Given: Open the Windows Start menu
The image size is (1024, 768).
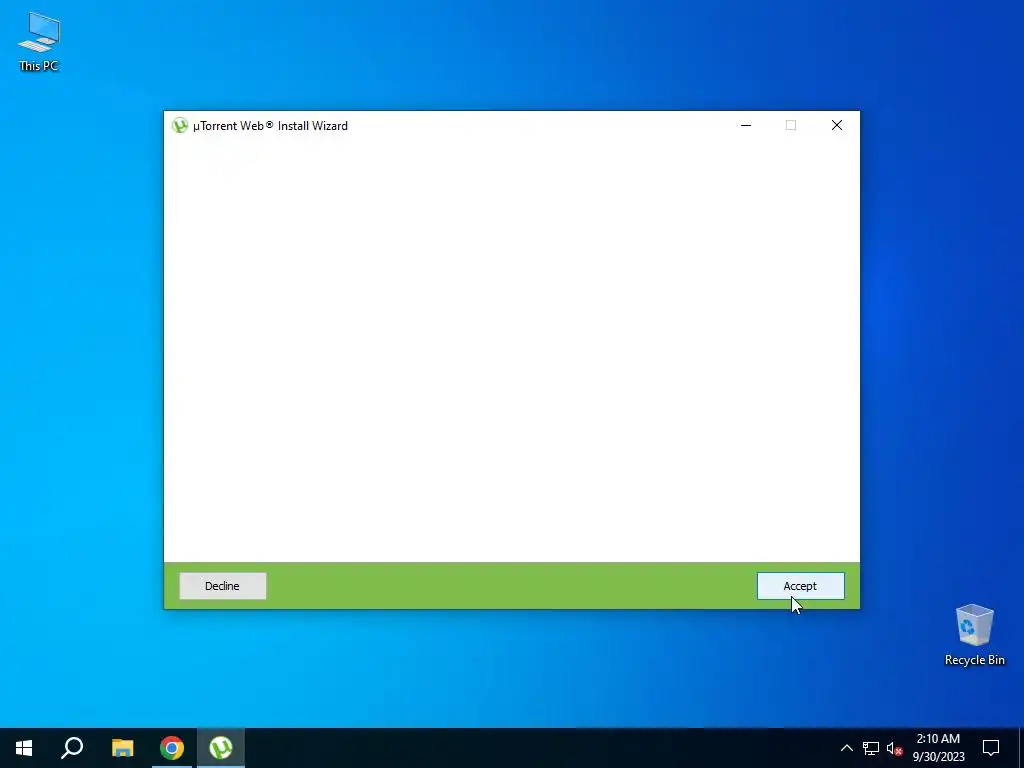Looking at the screenshot, I should click(x=24, y=748).
